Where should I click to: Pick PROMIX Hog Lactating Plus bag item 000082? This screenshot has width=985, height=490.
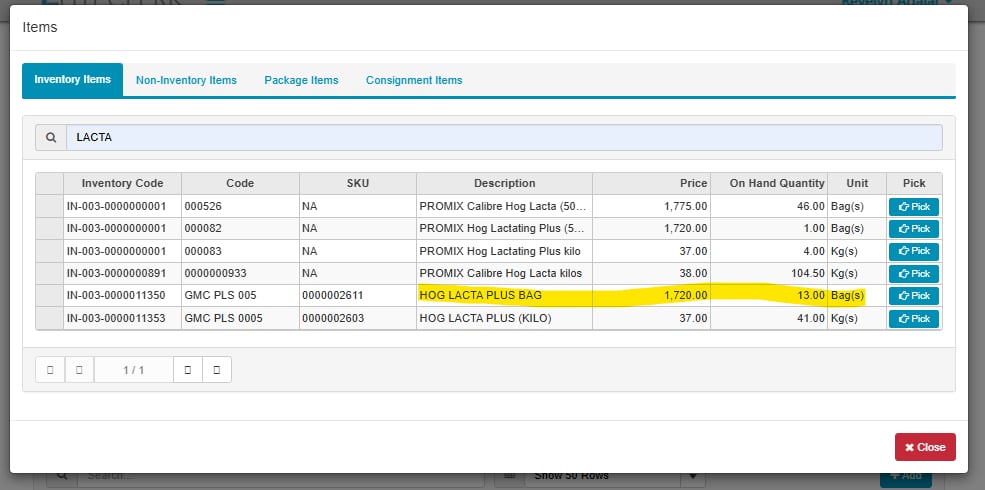click(x=913, y=229)
